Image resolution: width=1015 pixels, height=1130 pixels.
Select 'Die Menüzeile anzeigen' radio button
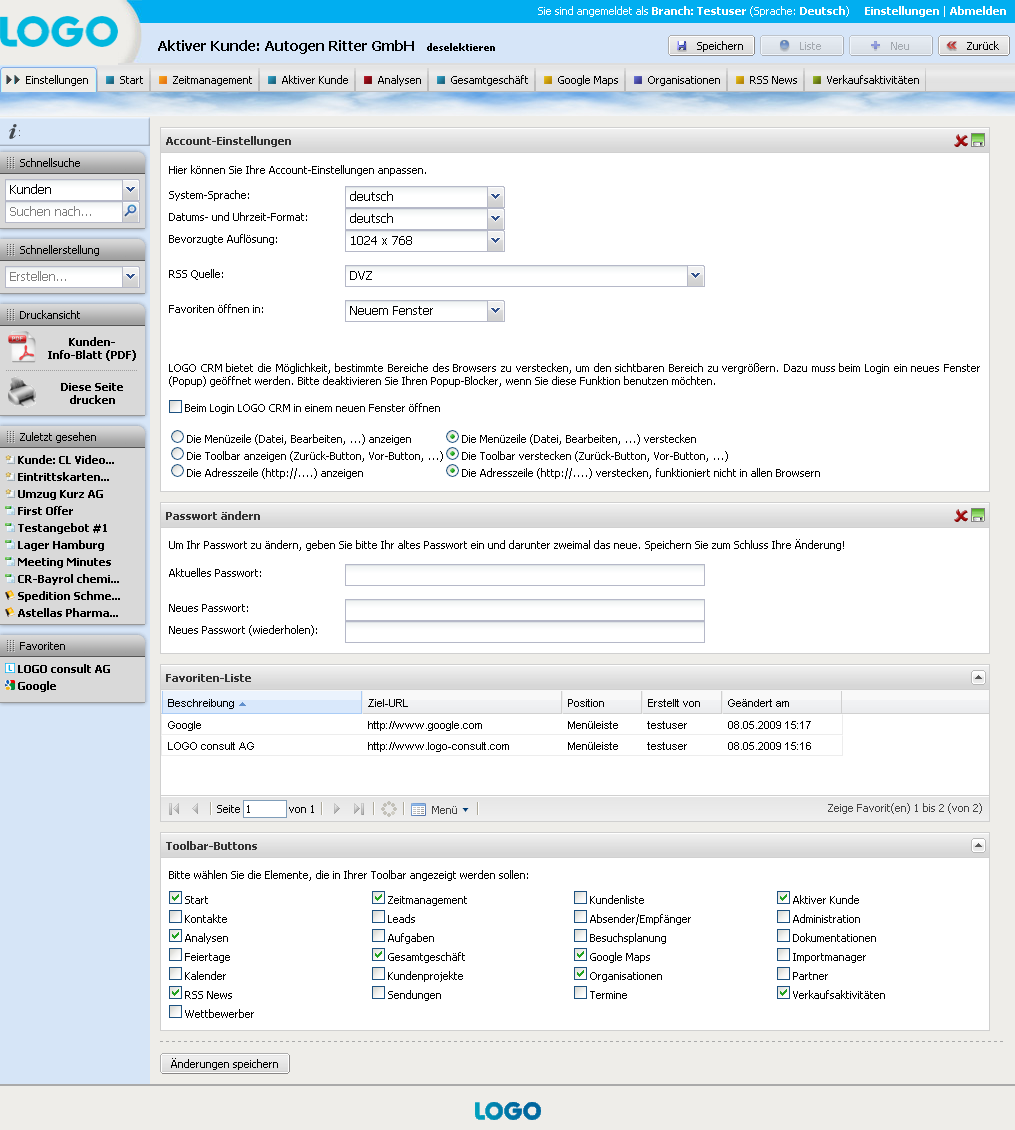point(177,437)
